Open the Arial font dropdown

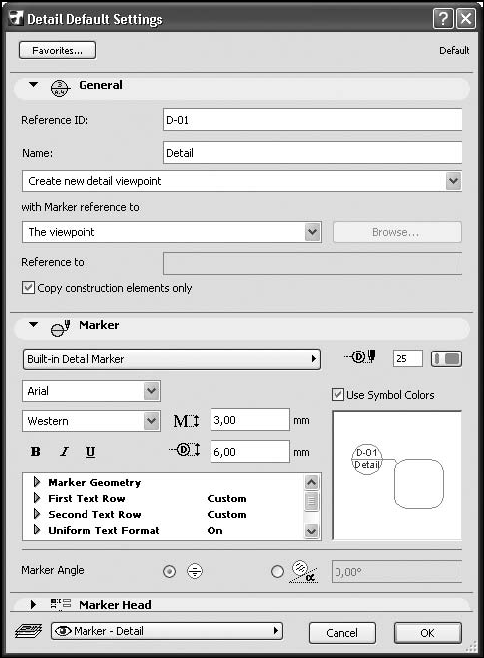[92, 391]
